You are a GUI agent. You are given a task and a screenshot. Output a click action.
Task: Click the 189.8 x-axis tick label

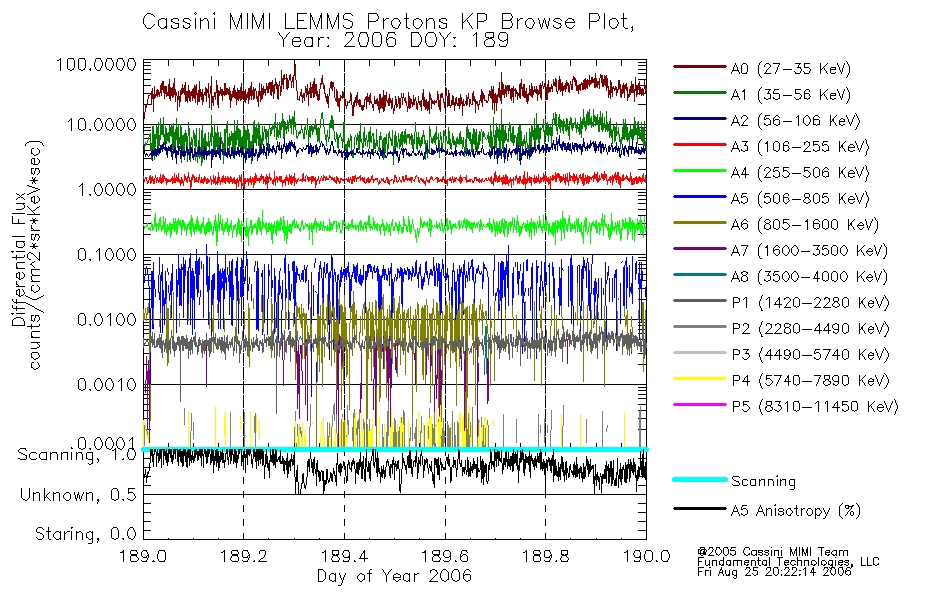coord(546,556)
